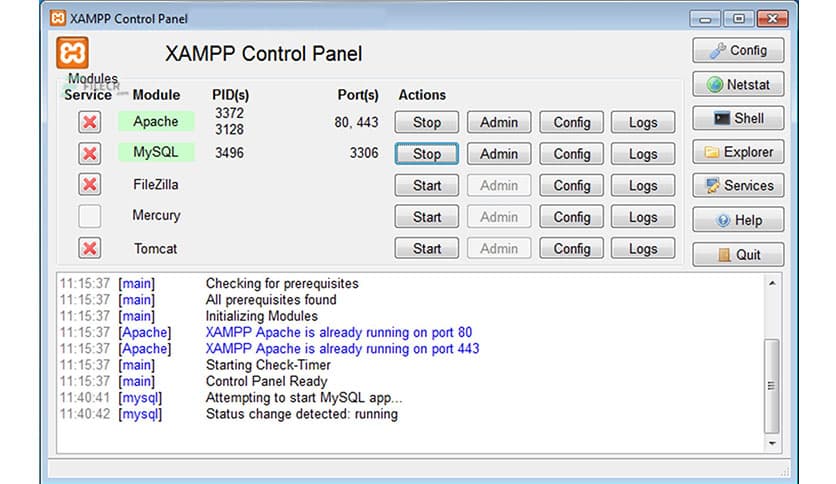Image resolution: width=836 pixels, height=484 pixels.
Task: Open Mercury Config options
Action: click(572, 216)
